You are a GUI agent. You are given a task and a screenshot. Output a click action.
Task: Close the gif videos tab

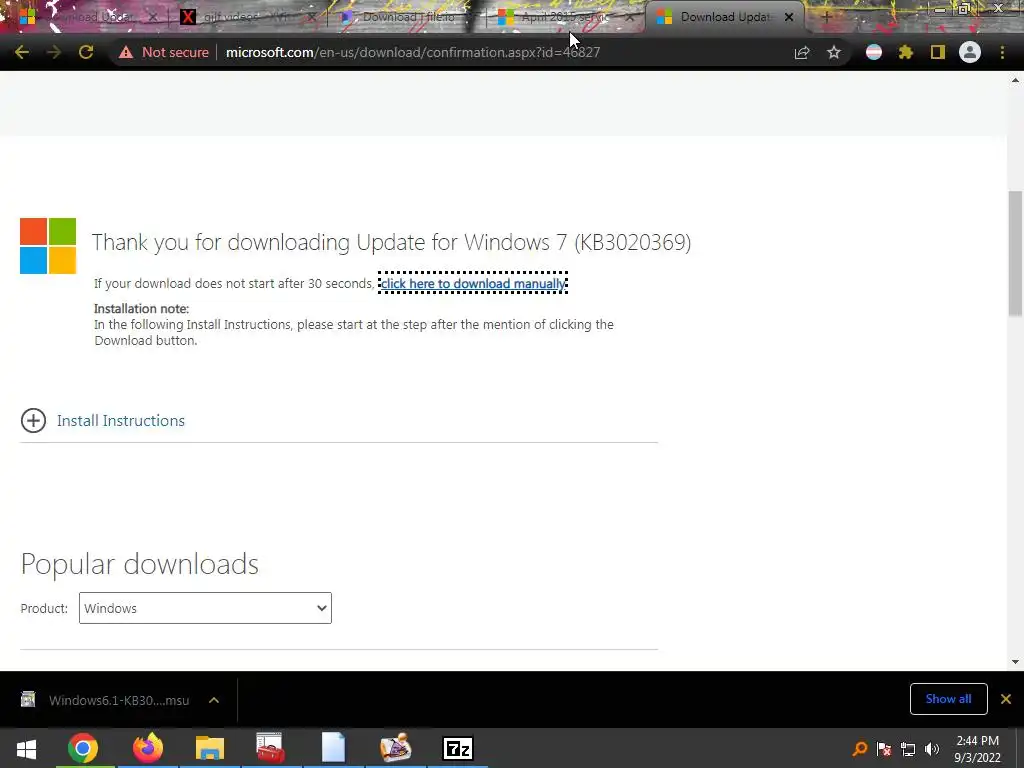coord(312,17)
